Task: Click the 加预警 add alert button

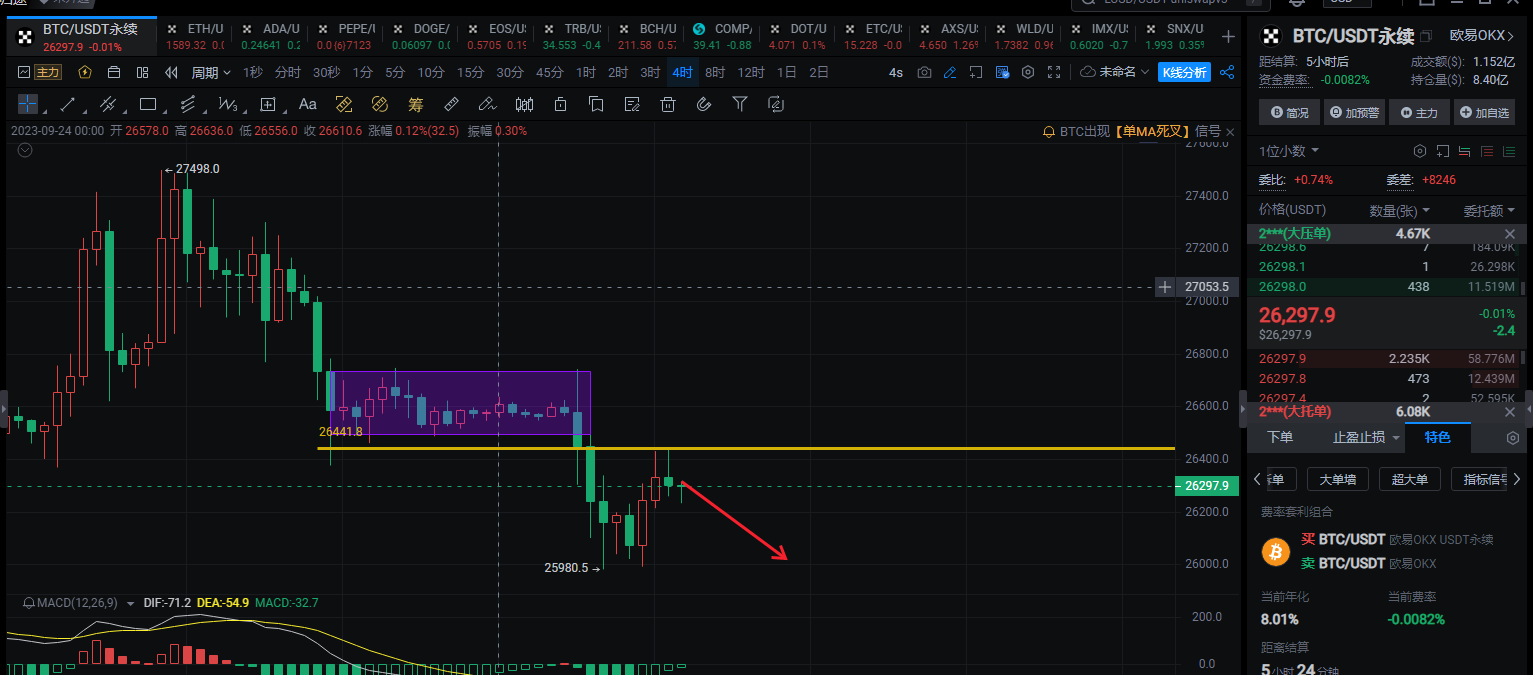Action: (x=1354, y=113)
